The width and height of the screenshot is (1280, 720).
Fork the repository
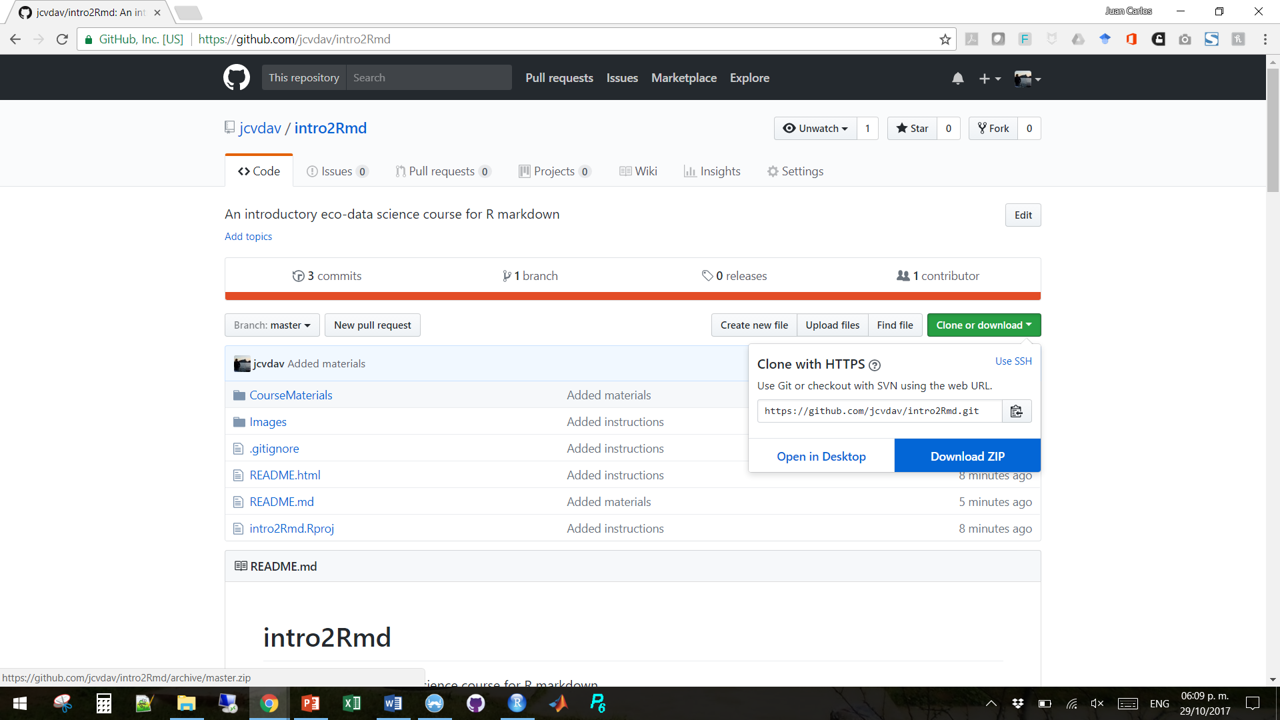tap(993, 128)
